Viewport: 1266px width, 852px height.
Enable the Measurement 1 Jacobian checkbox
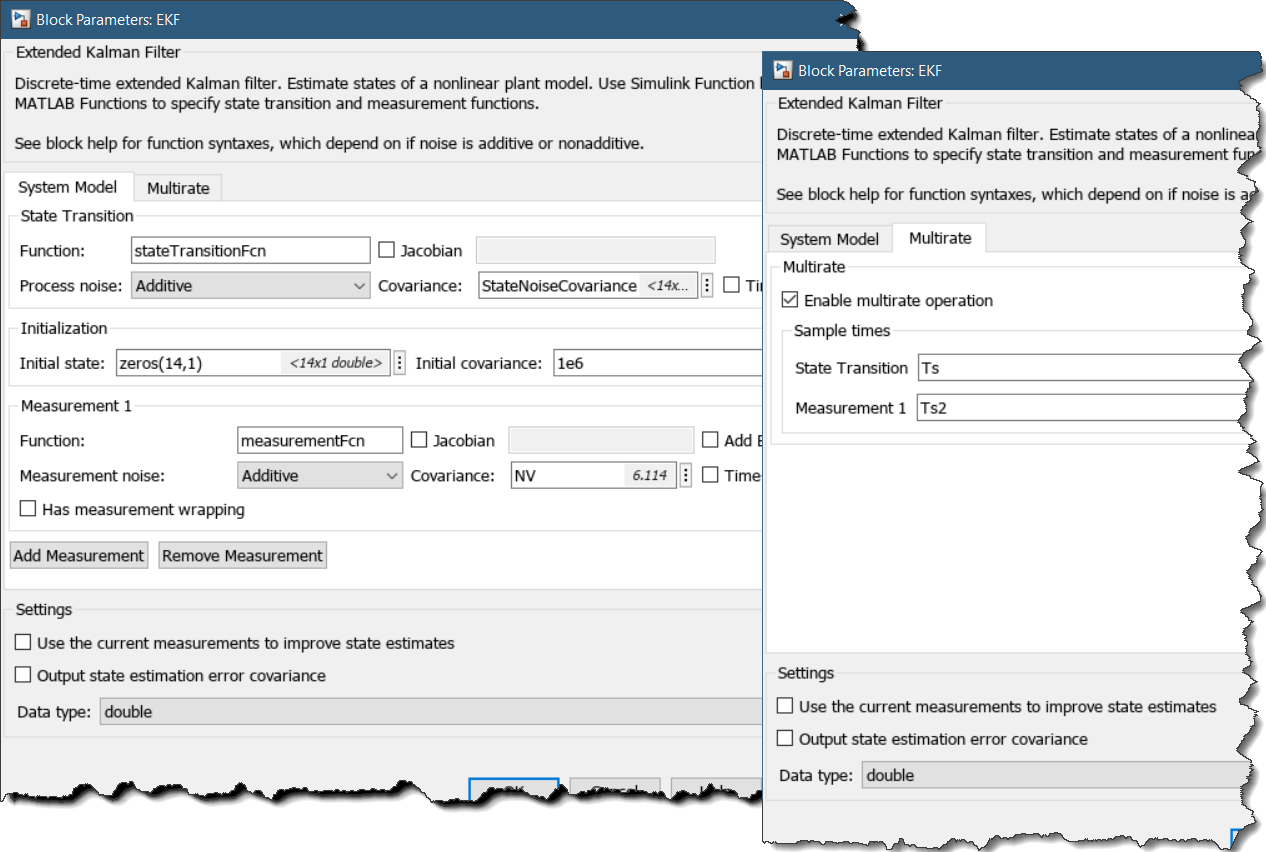[420, 440]
